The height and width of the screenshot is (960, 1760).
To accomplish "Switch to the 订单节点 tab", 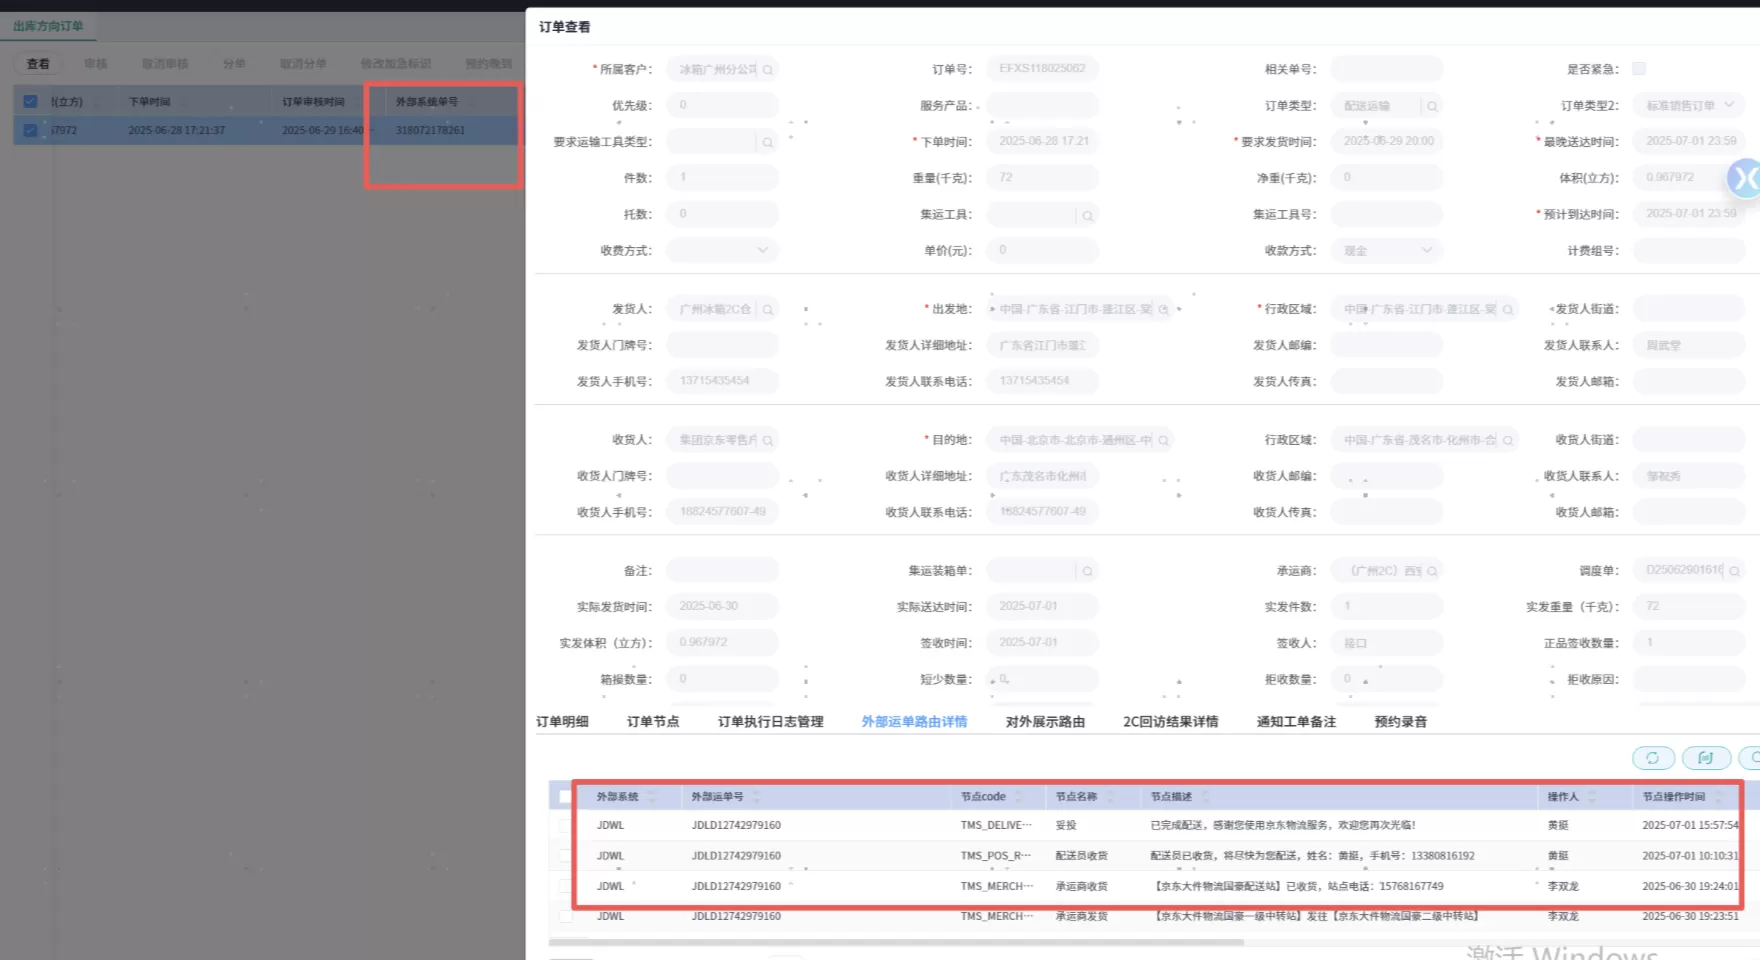I will tap(652, 722).
